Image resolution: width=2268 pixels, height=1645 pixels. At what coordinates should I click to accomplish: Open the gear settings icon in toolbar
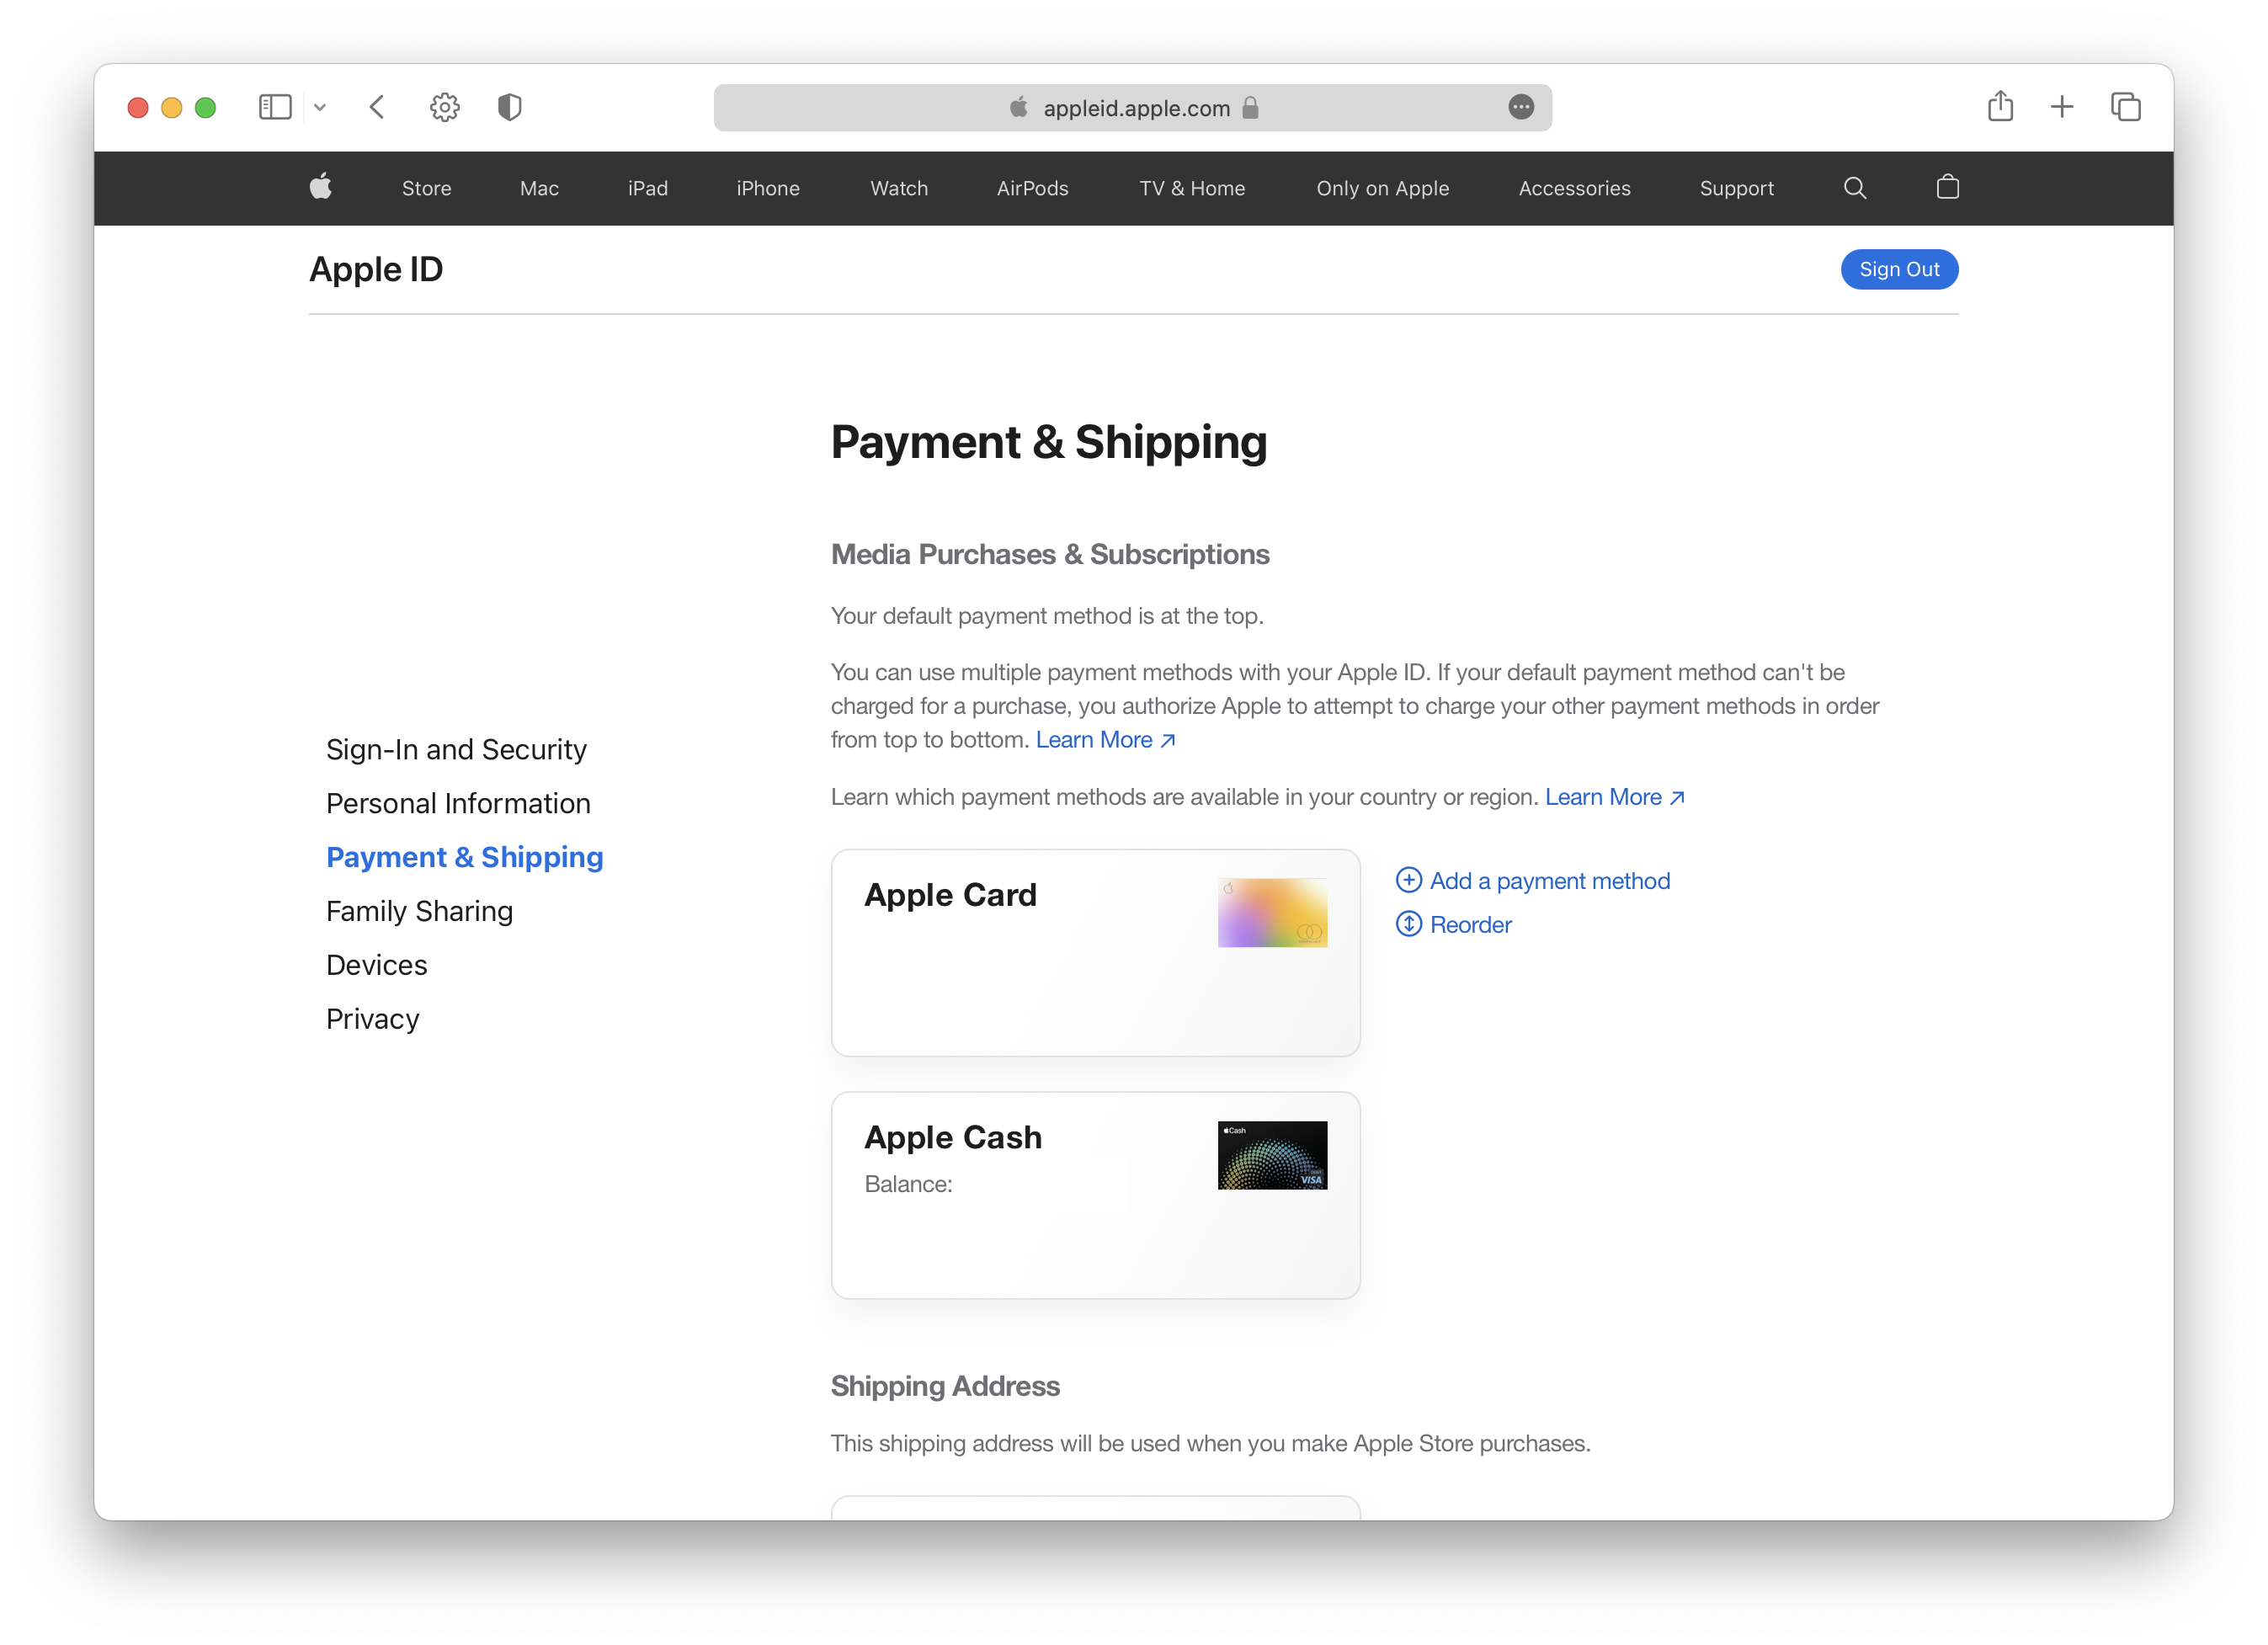click(x=445, y=107)
